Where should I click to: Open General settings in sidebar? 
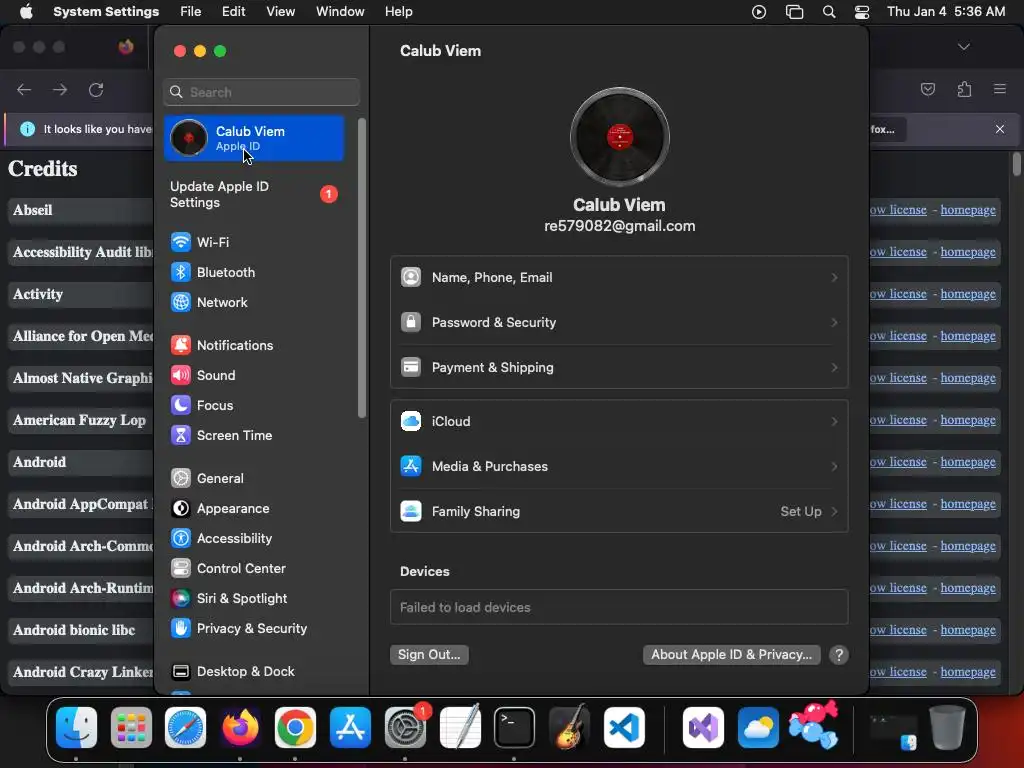tap(206, 479)
